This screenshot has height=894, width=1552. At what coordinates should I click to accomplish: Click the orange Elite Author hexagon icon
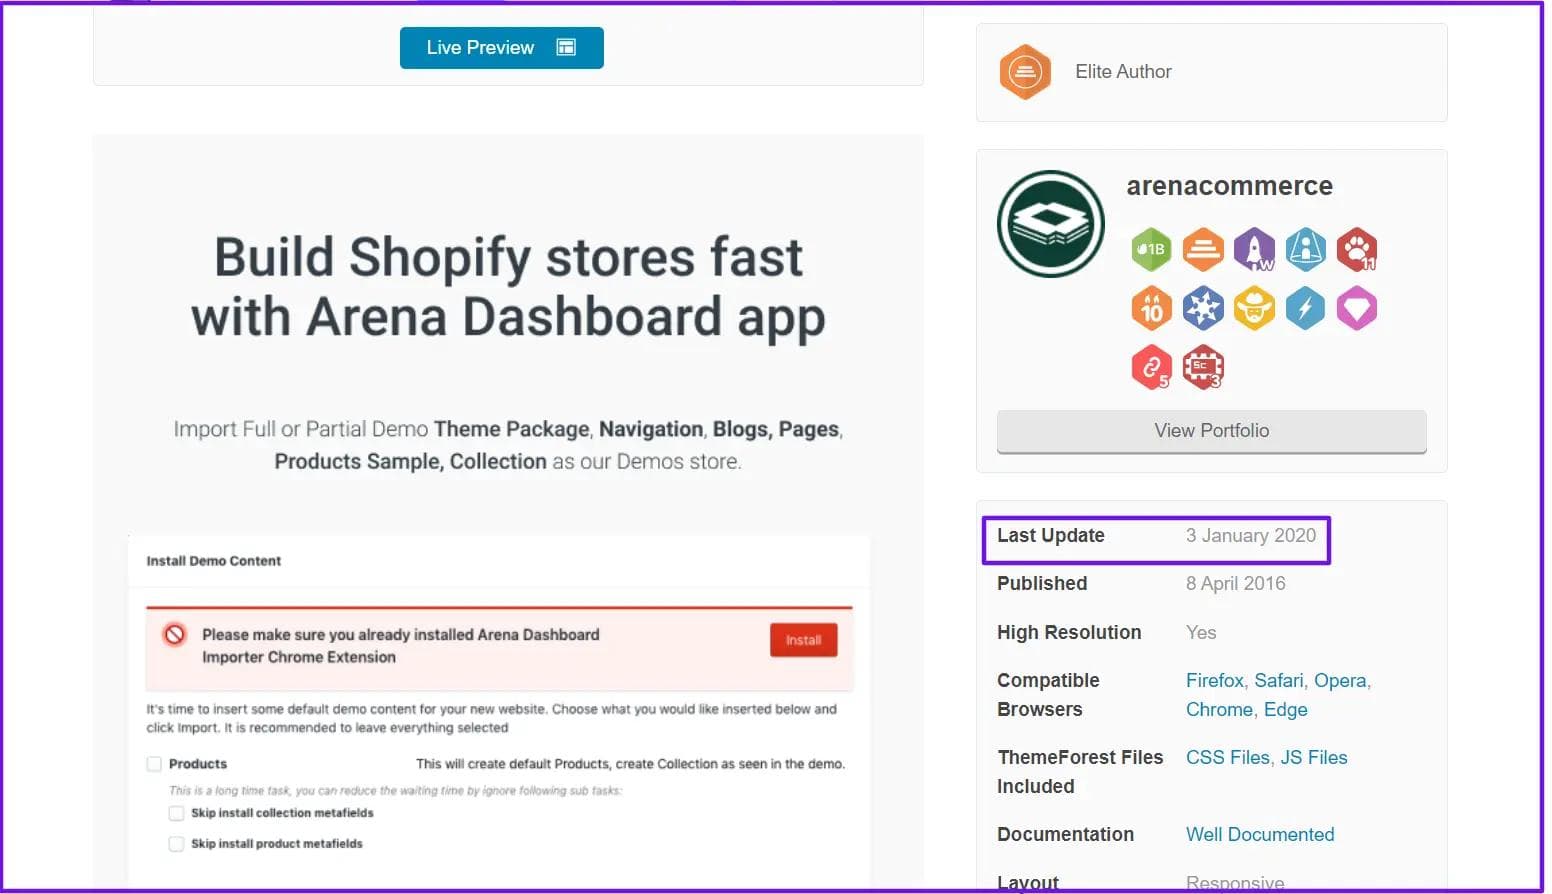[1025, 72]
